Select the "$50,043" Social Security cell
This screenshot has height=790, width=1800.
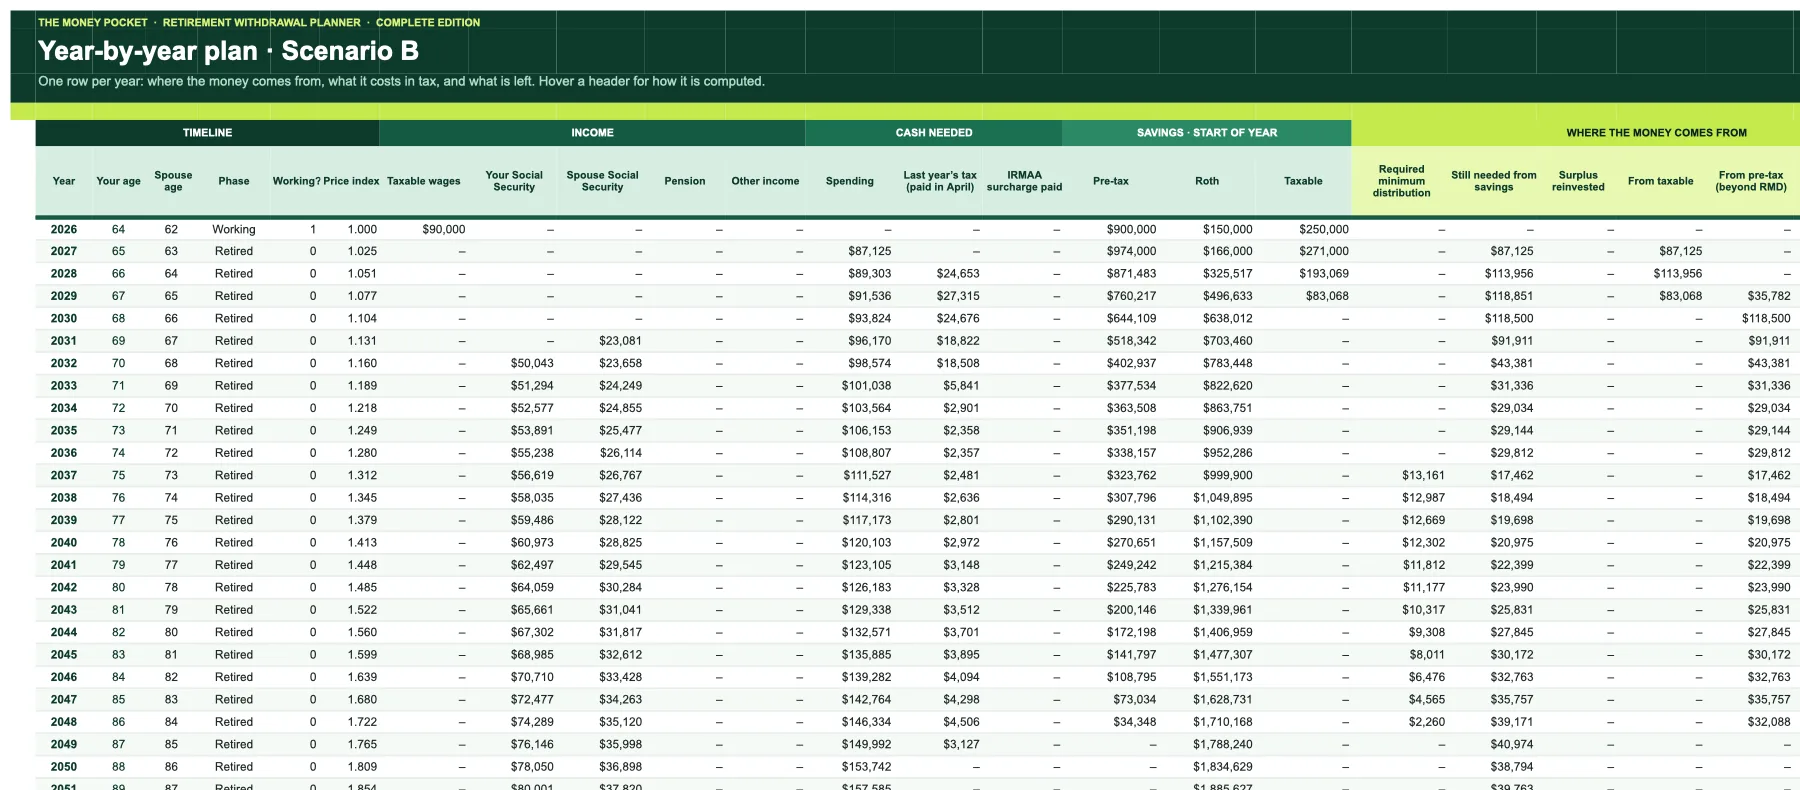click(x=532, y=363)
